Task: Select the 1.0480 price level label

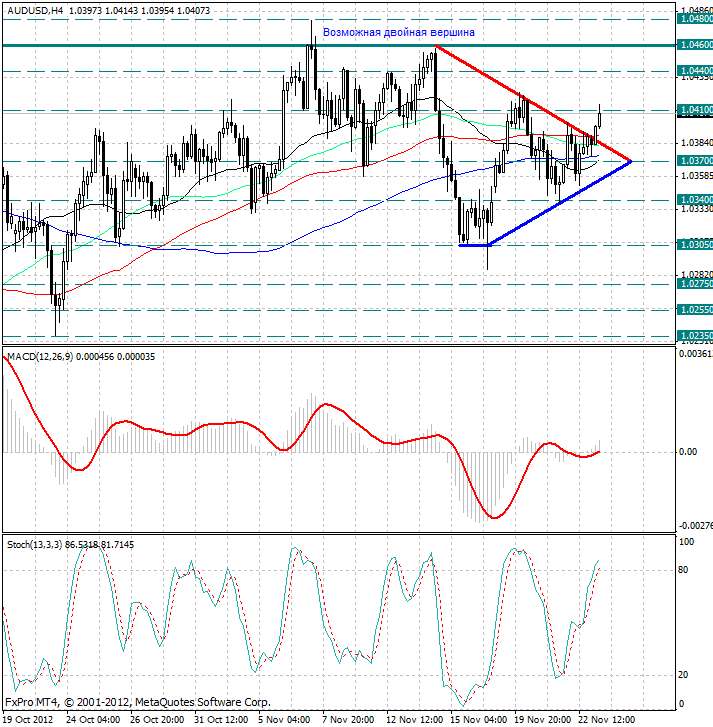Action: (695, 19)
